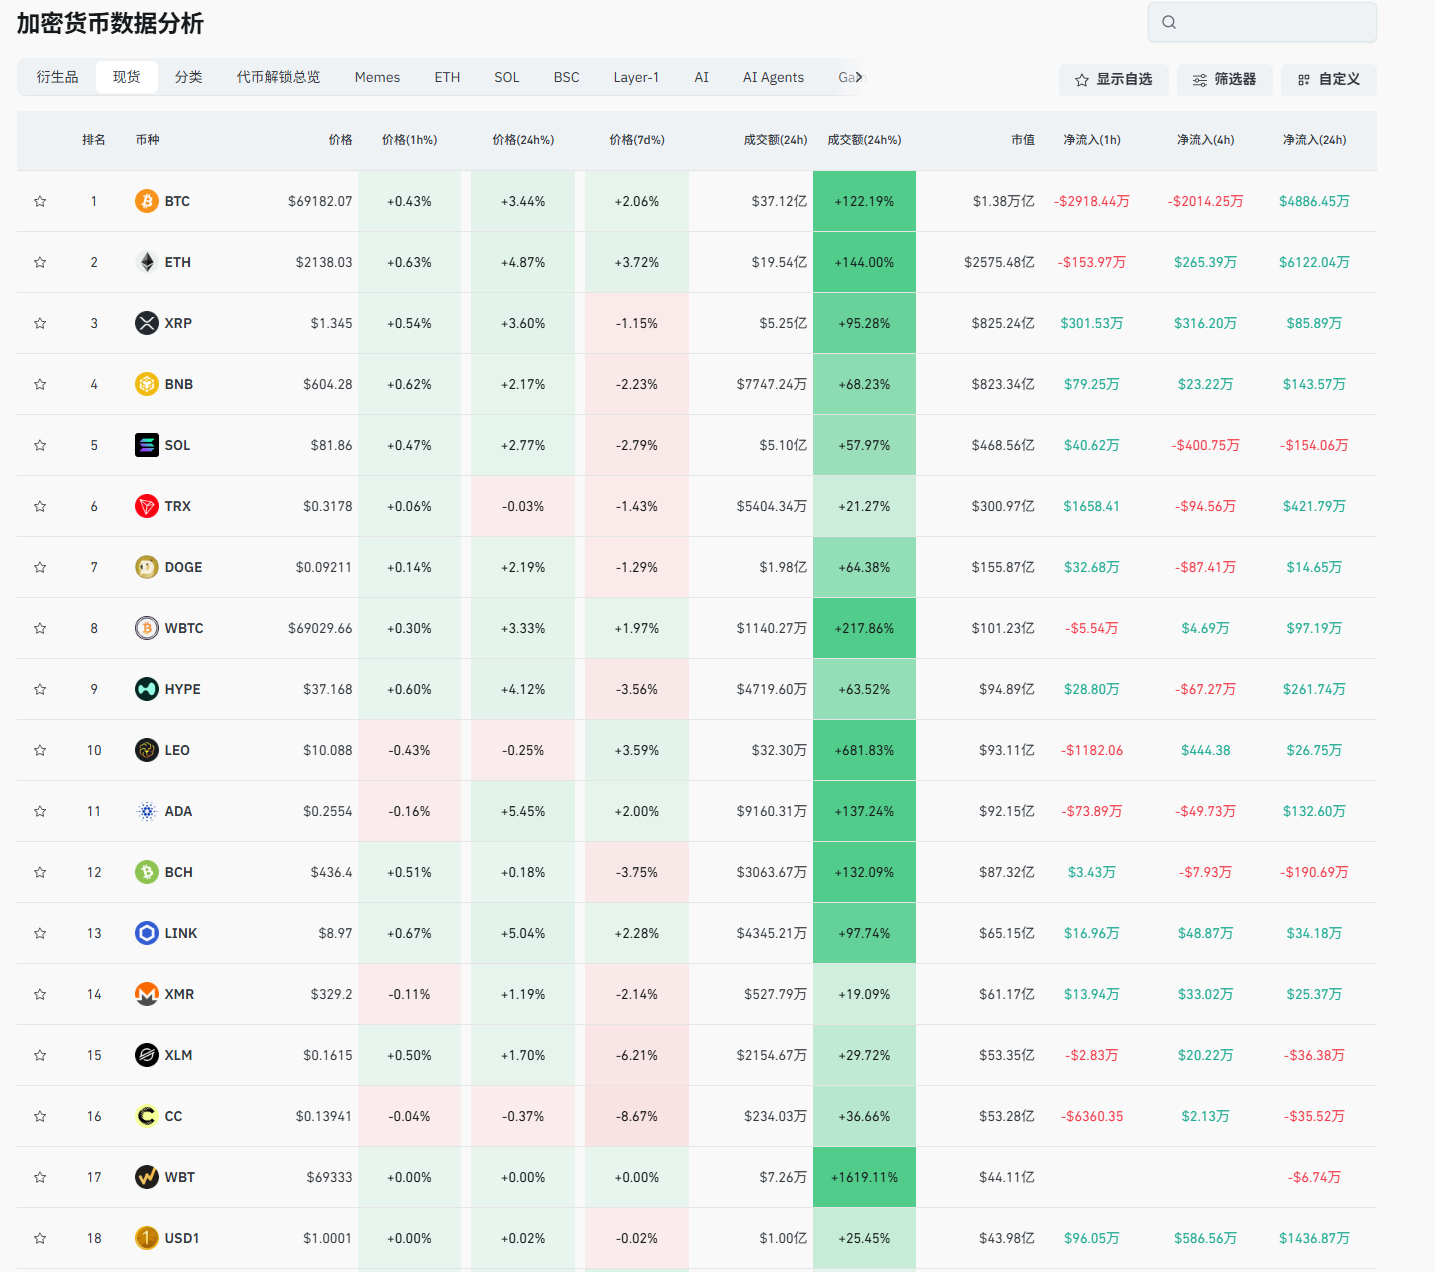The height and width of the screenshot is (1272, 1435).
Task: Switch to the Memes tab
Action: tap(377, 77)
